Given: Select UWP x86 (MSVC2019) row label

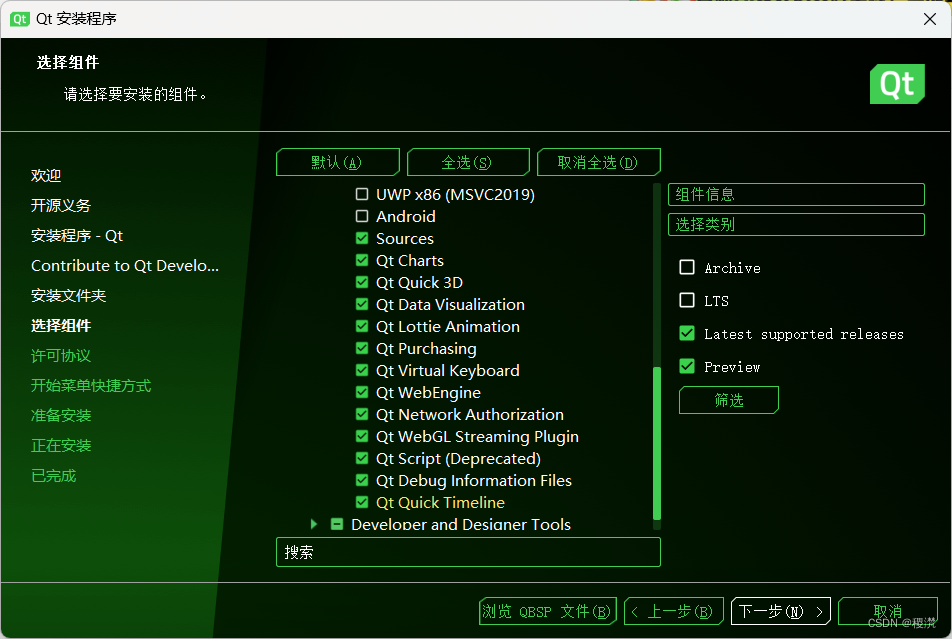Looking at the screenshot, I should pos(455,194).
